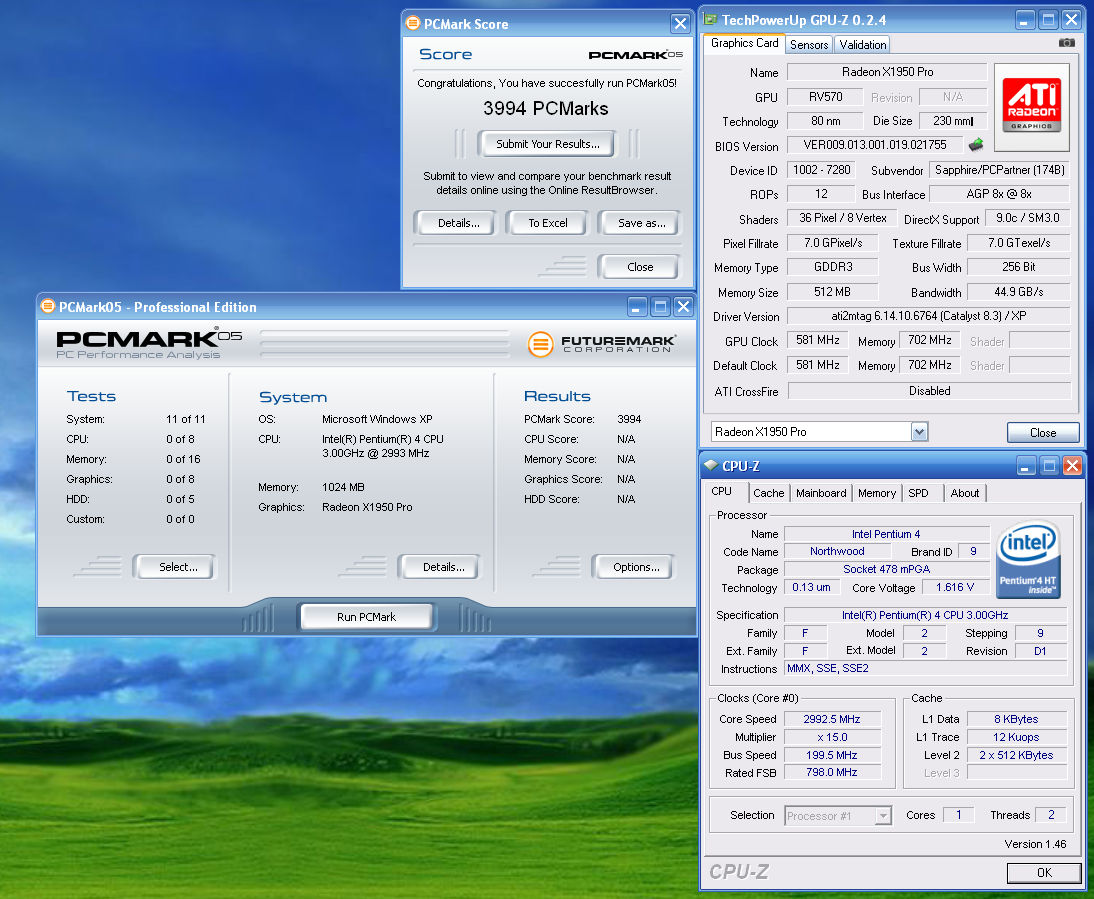Image resolution: width=1094 pixels, height=899 pixels.
Task: Click the GPU-Z camera screenshot icon
Action: [x=1066, y=43]
